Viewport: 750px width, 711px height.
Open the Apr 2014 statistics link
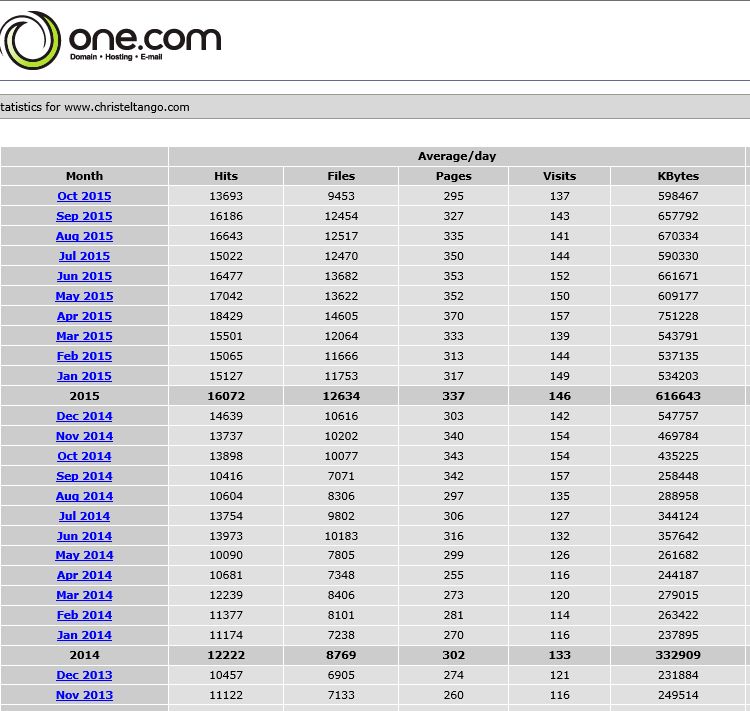[x=84, y=576]
